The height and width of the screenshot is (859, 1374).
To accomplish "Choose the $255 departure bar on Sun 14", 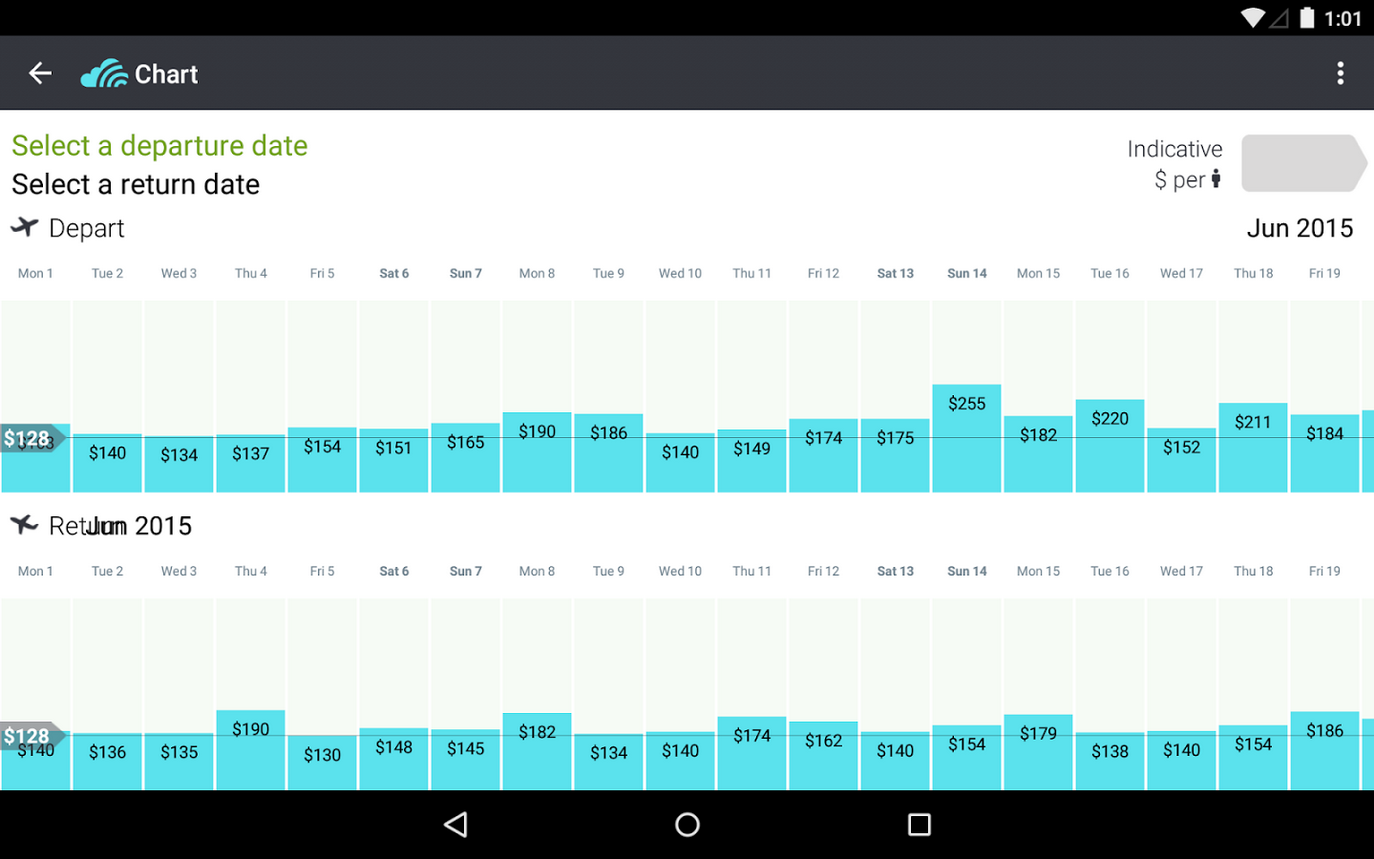I will (x=967, y=438).
